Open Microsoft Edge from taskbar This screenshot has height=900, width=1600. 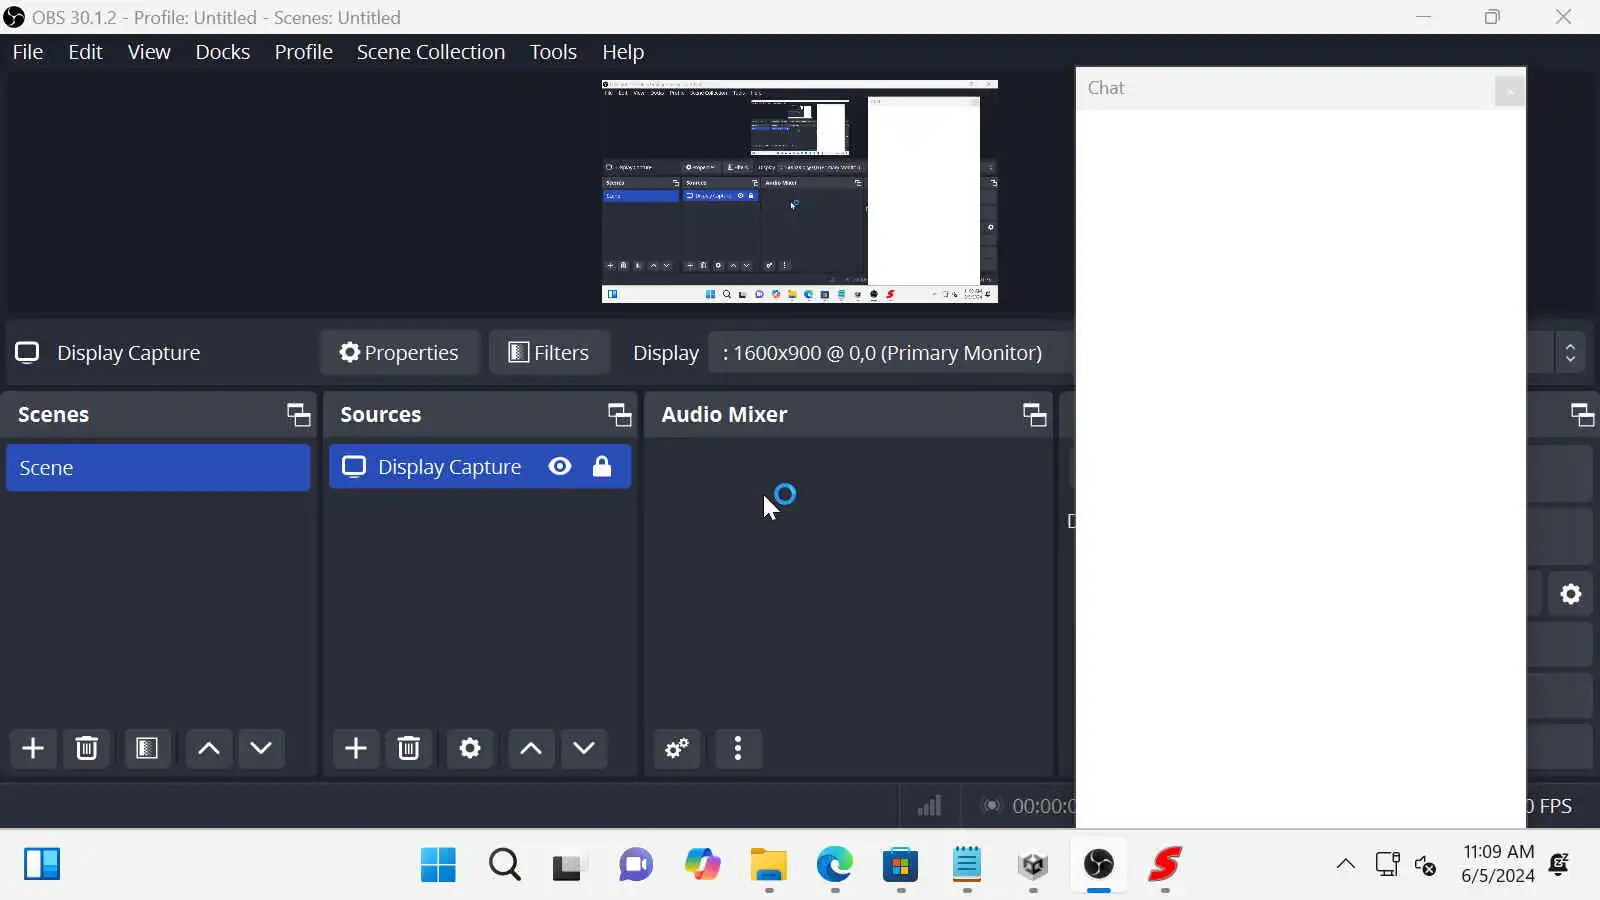pyautogui.click(x=834, y=865)
